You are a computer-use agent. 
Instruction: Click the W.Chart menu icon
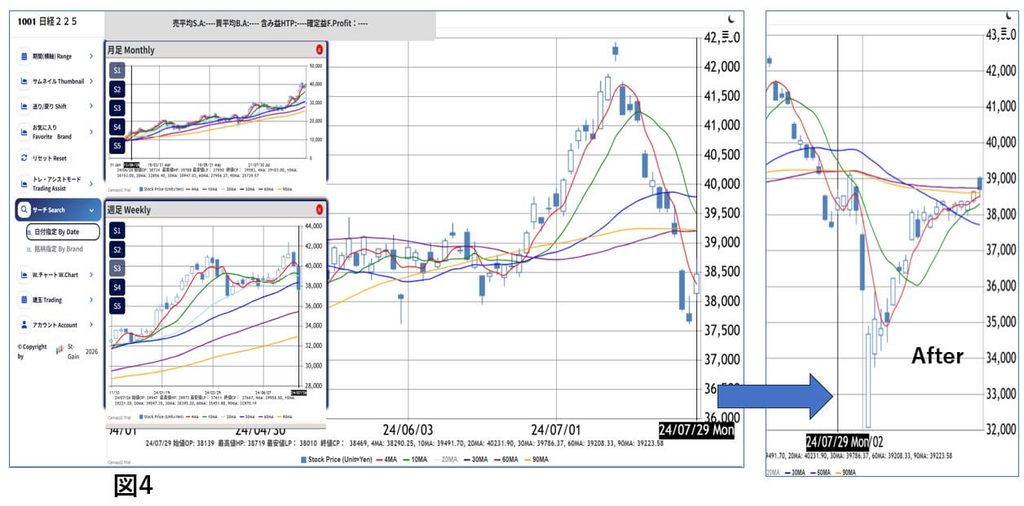point(25,275)
